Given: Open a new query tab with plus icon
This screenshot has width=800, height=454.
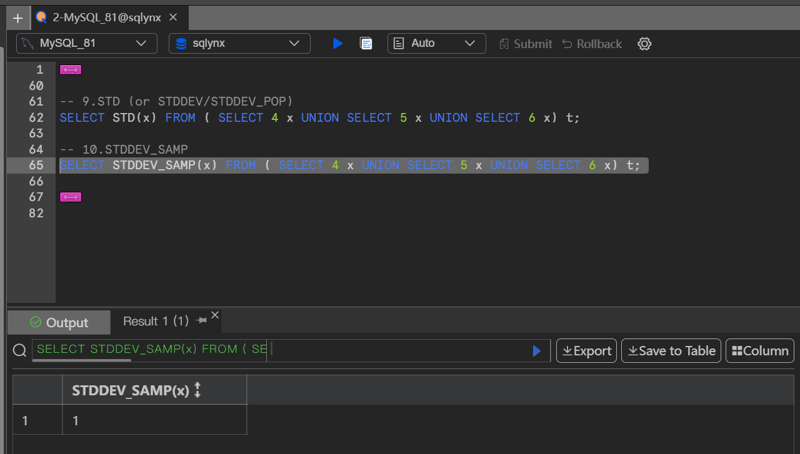Looking at the screenshot, I should click(x=18, y=18).
